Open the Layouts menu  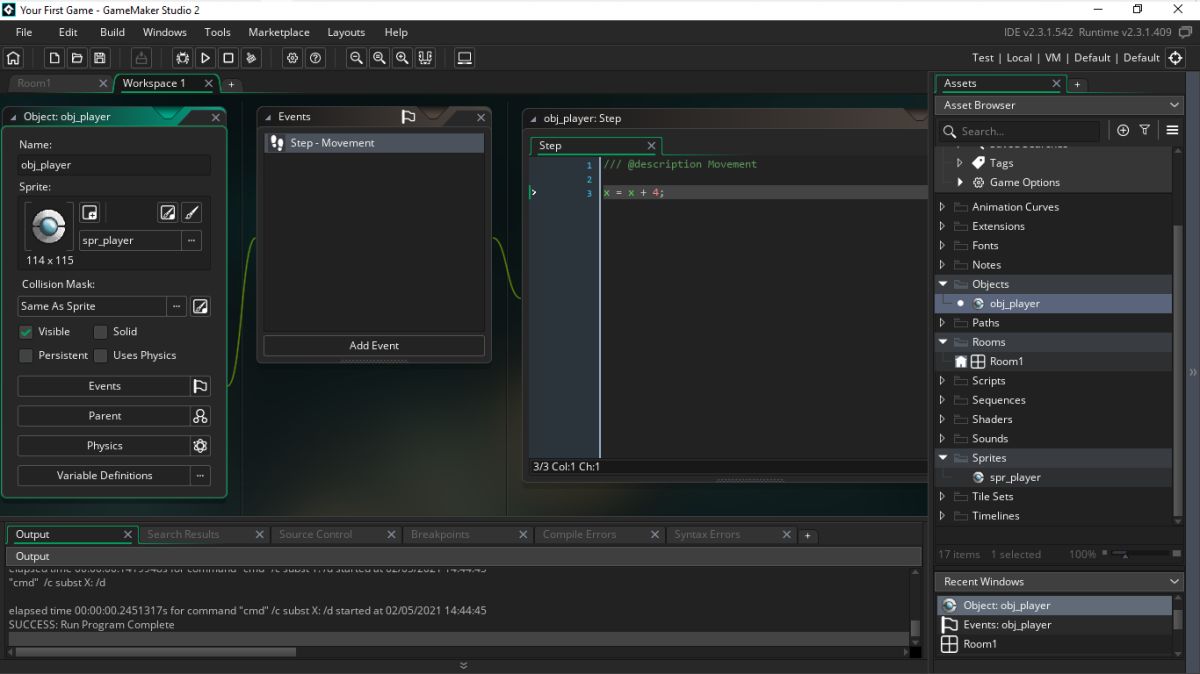click(346, 32)
